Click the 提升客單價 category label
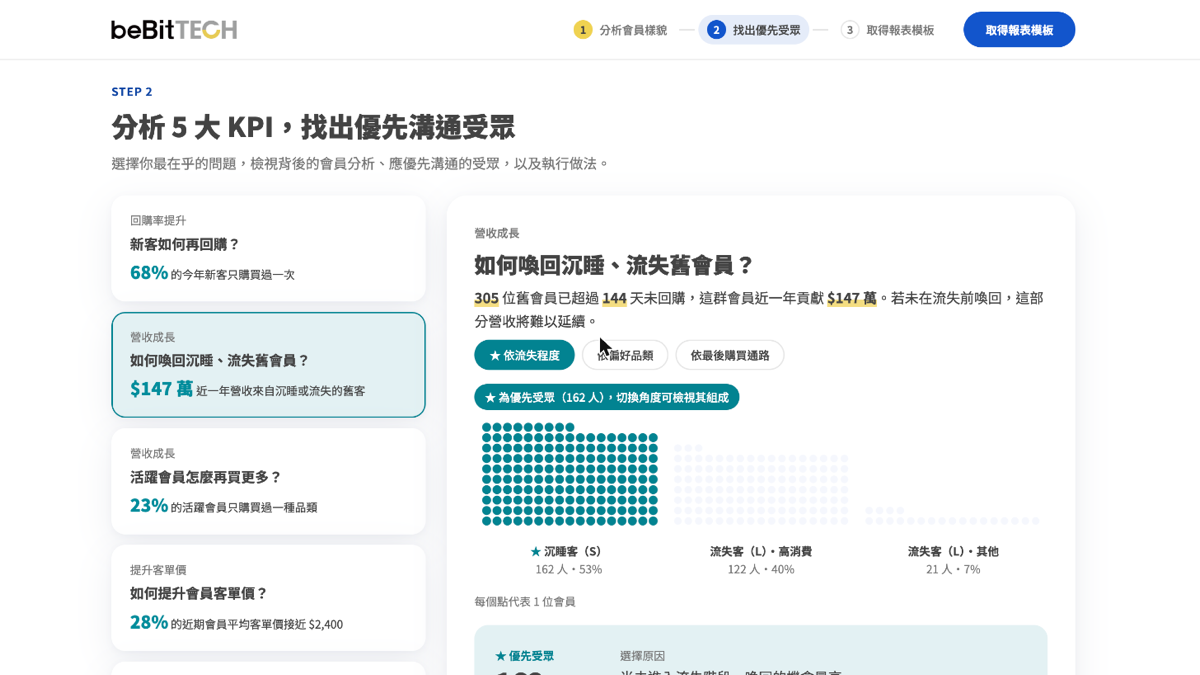This screenshot has width=1200, height=675. click(158, 570)
